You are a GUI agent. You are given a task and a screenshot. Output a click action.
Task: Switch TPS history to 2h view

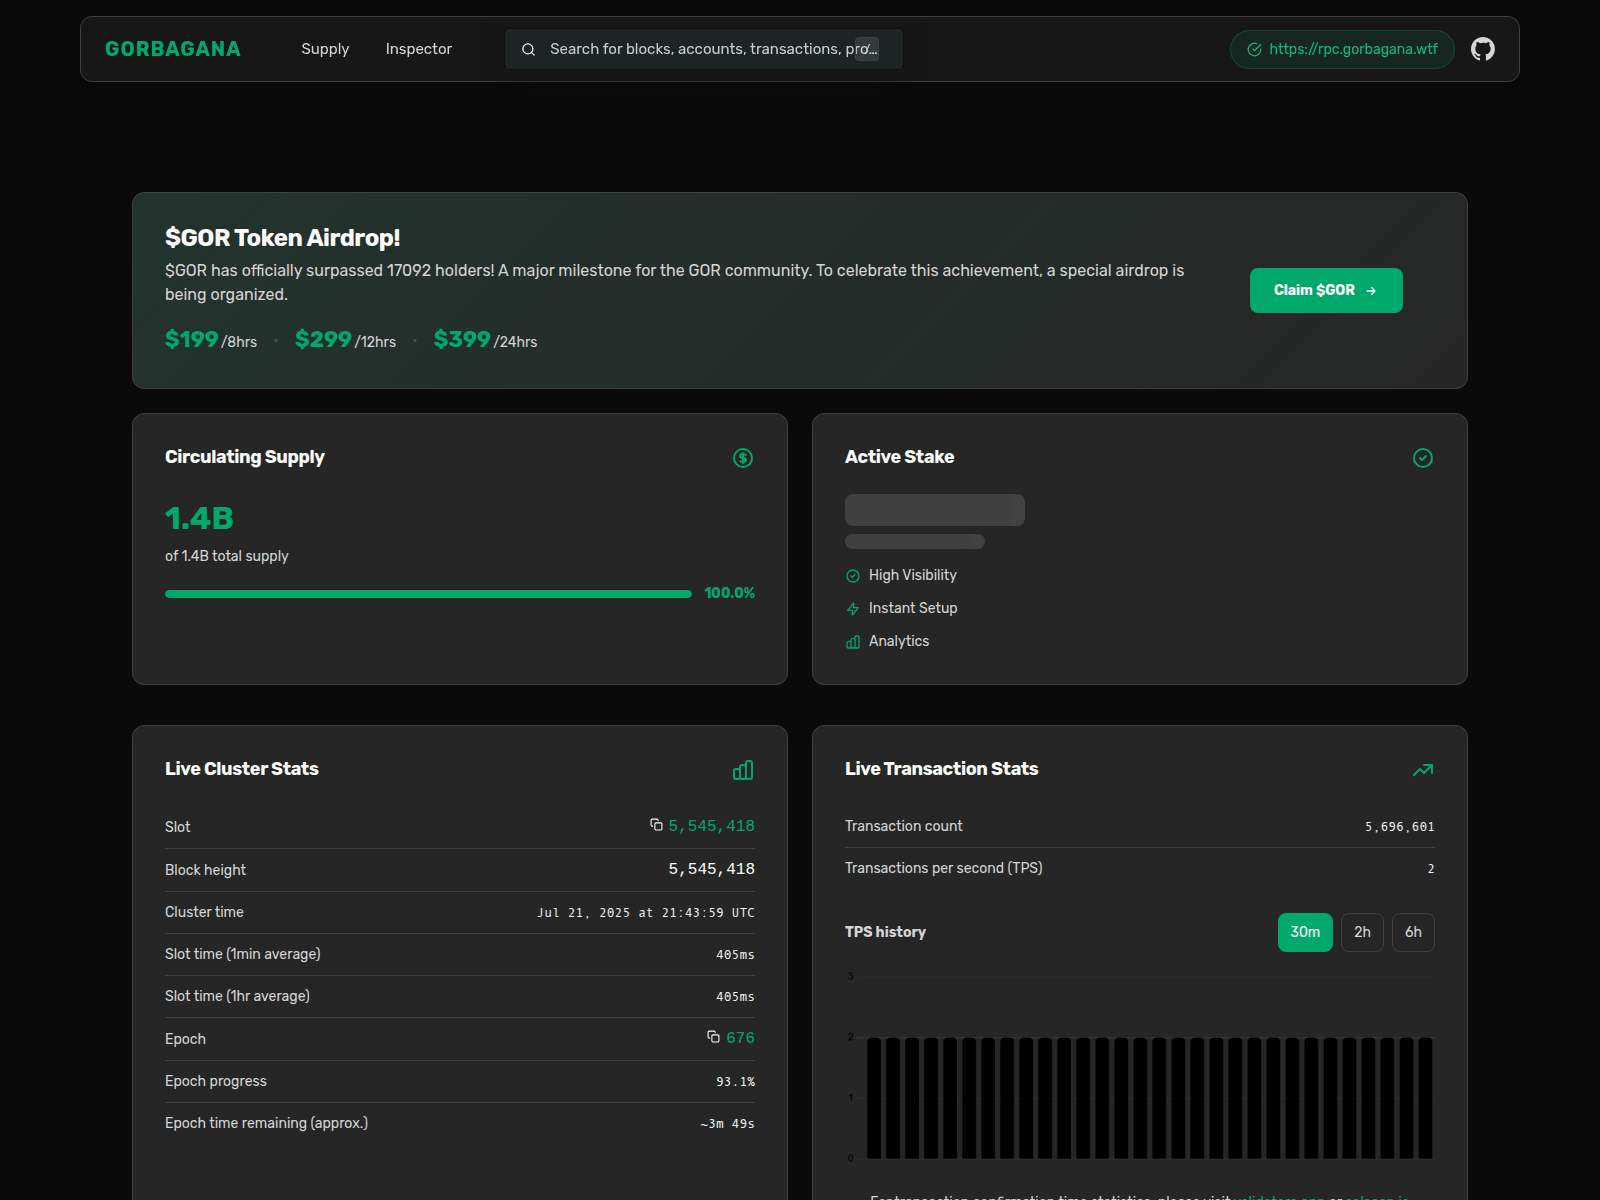(x=1362, y=931)
